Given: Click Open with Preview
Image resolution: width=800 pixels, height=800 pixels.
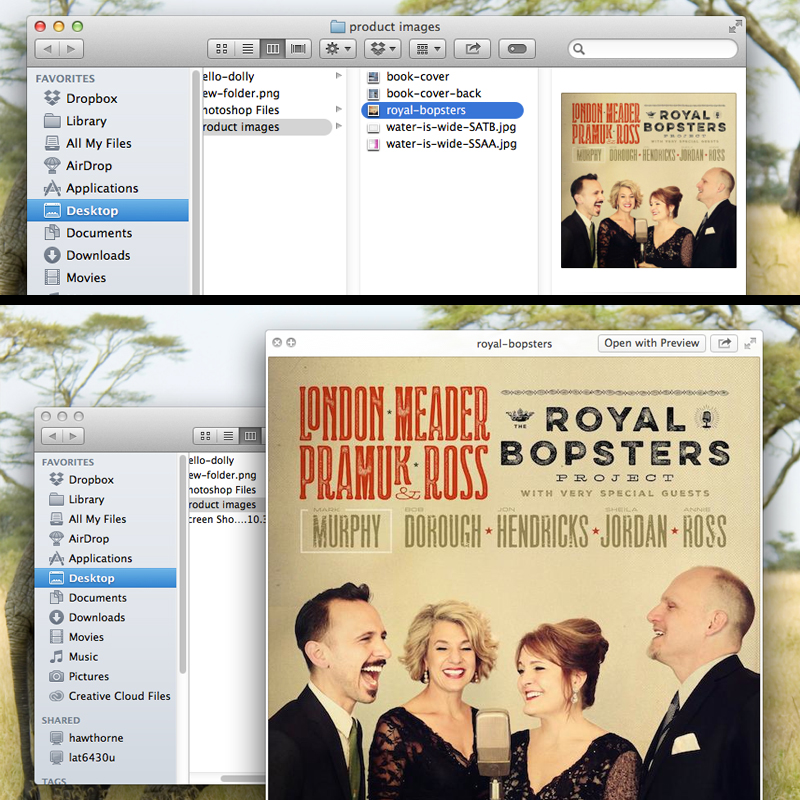Looking at the screenshot, I should [x=652, y=343].
